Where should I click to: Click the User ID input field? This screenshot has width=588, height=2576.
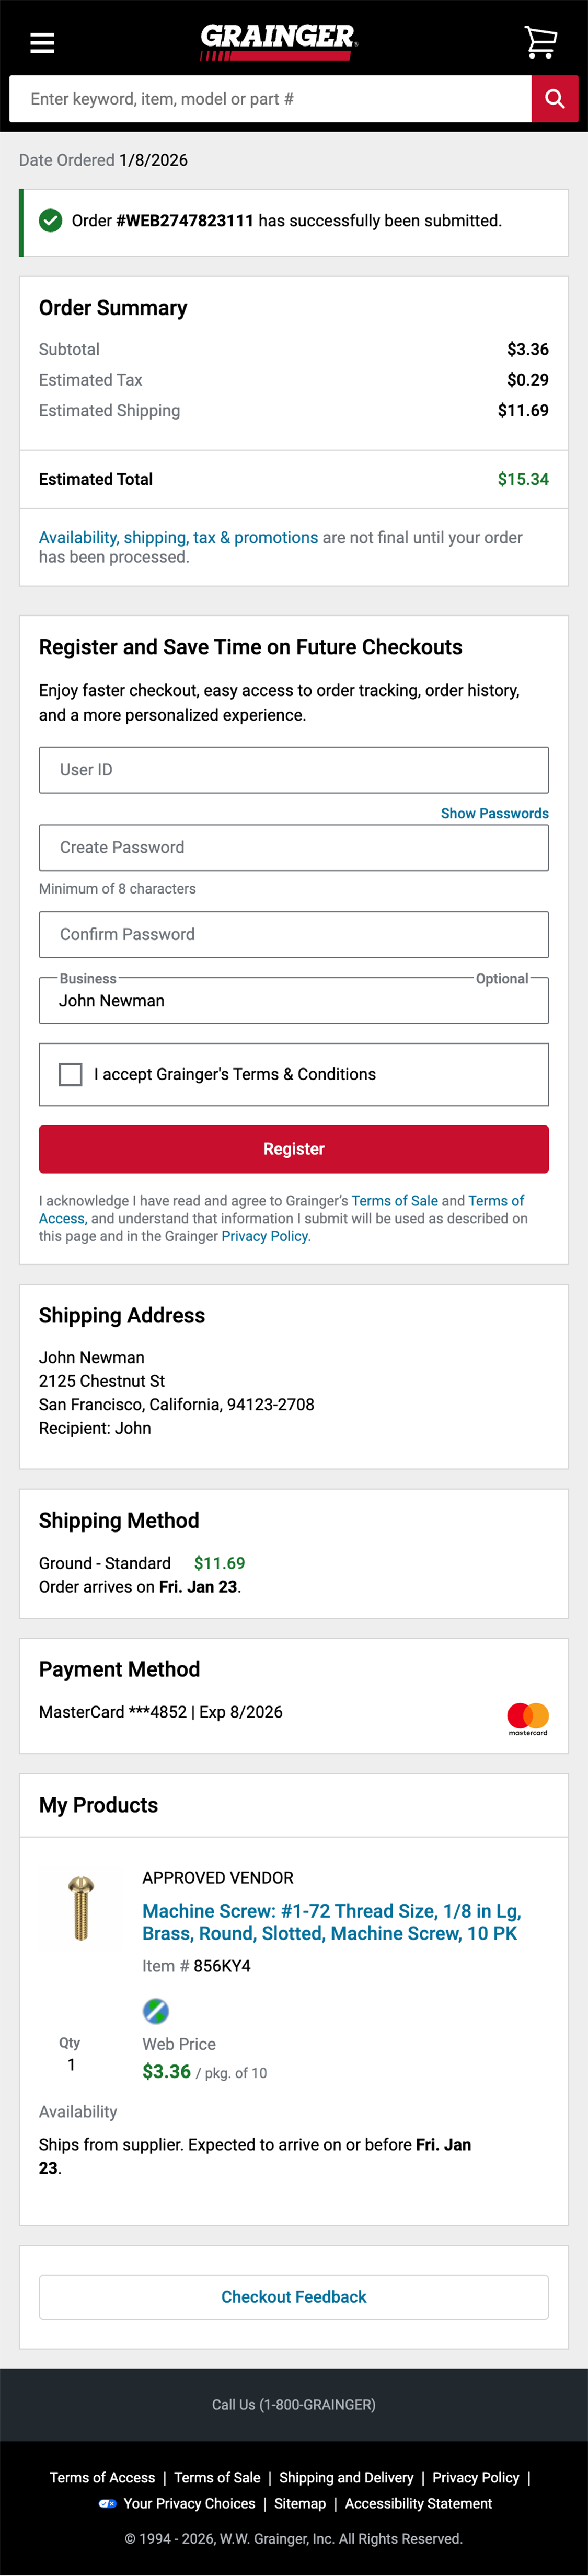(x=293, y=770)
